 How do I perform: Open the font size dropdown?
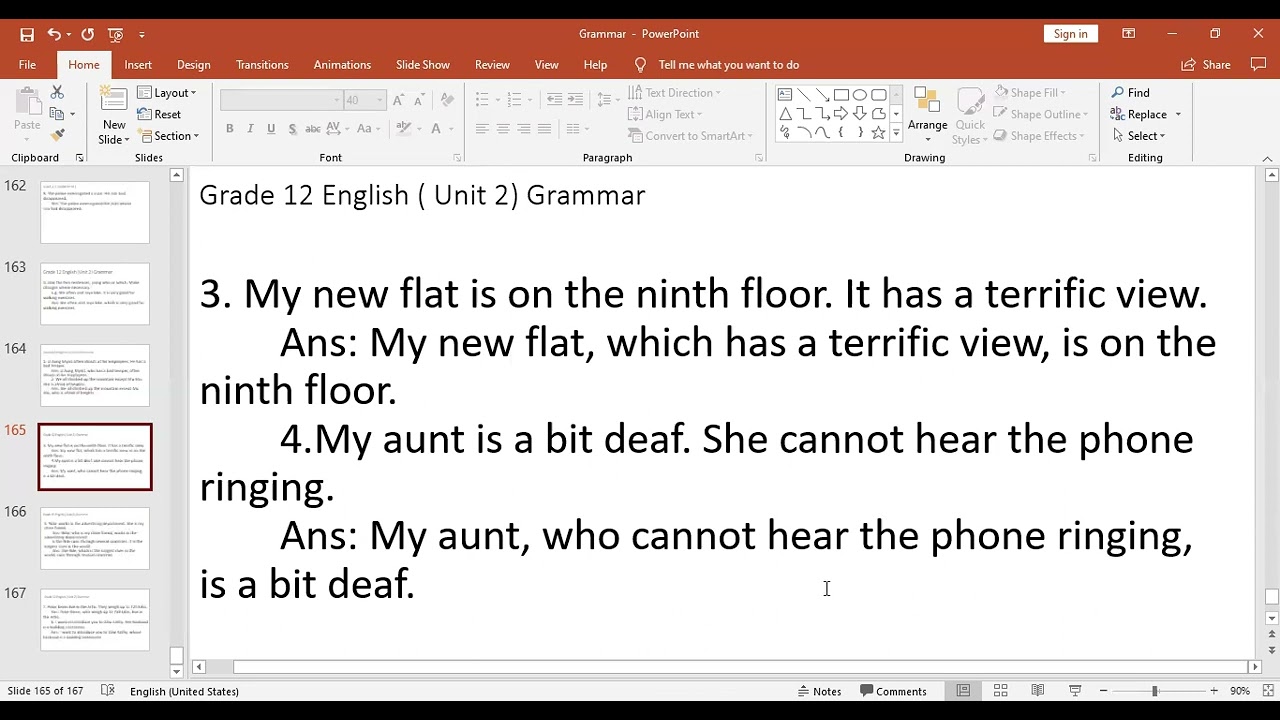click(x=379, y=100)
